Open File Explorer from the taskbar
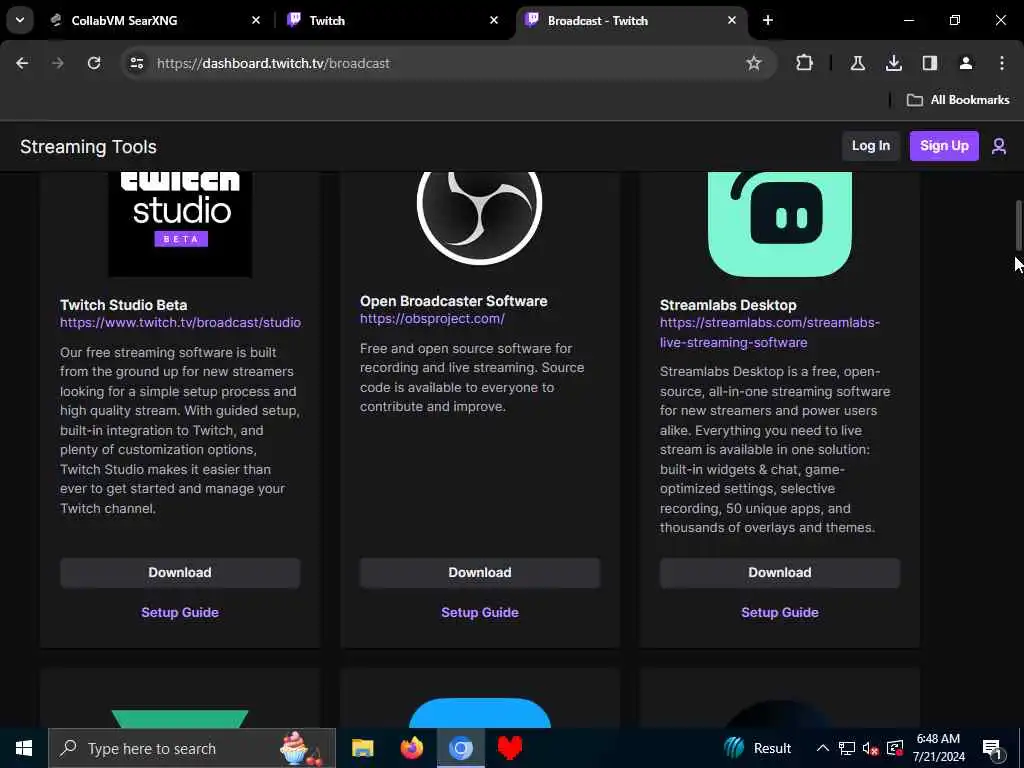This screenshot has width=1024, height=768. tap(362, 748)
